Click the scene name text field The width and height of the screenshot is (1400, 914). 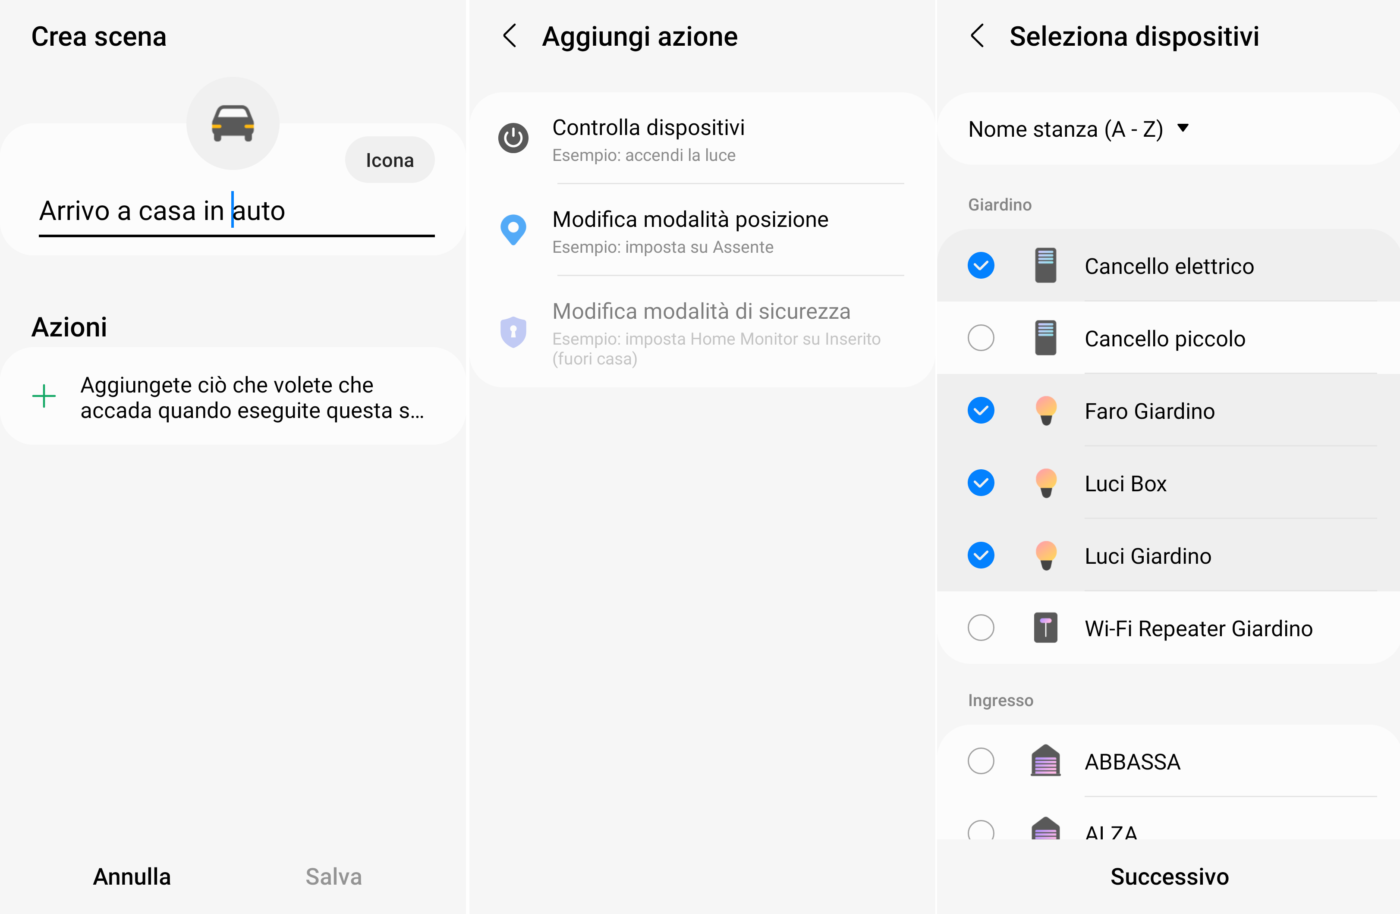pyautogui.click(x=236, y=212)
